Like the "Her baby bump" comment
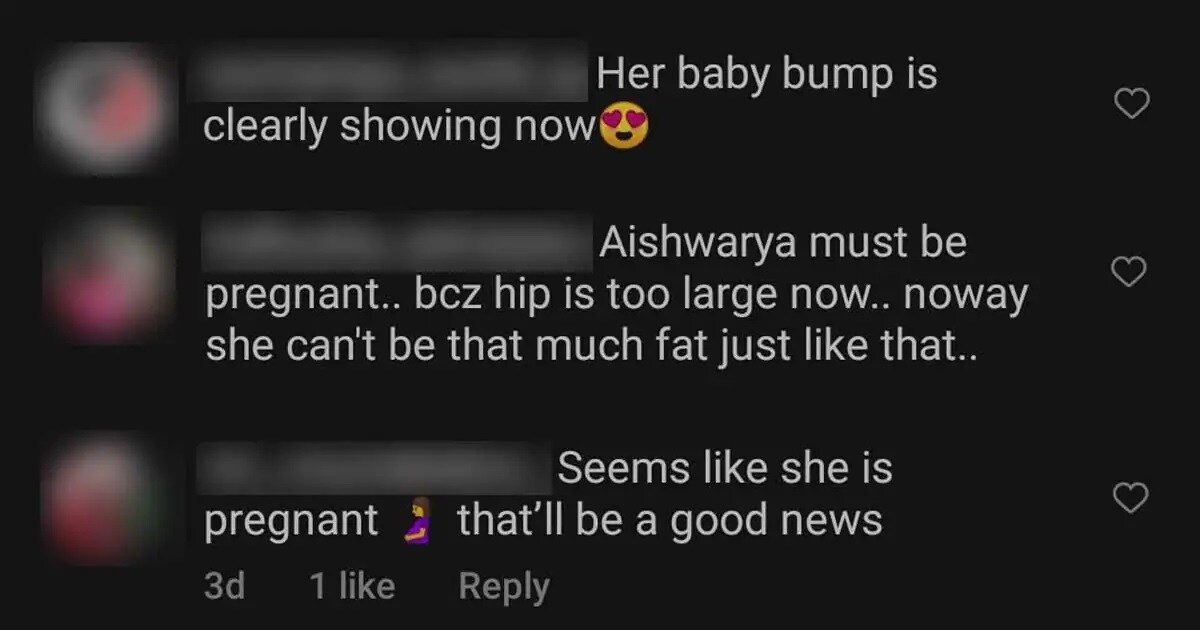The width and height of the screenshot is (1200, 630). point(1131,103)
